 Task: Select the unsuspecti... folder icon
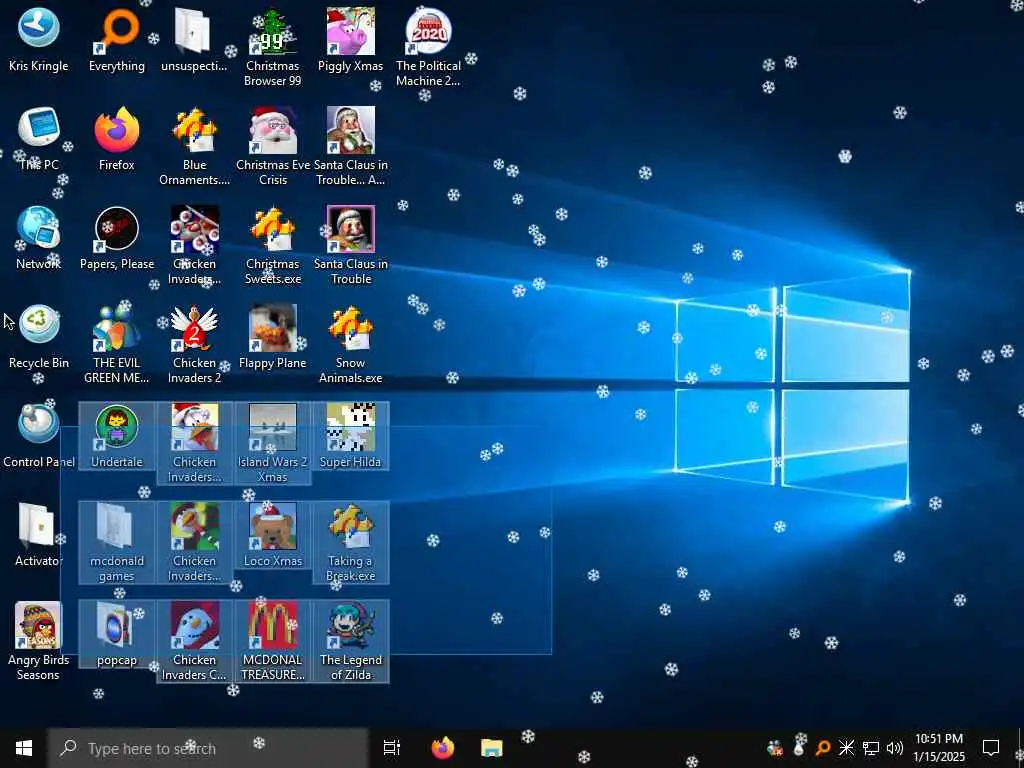click(x=194, y=39)
